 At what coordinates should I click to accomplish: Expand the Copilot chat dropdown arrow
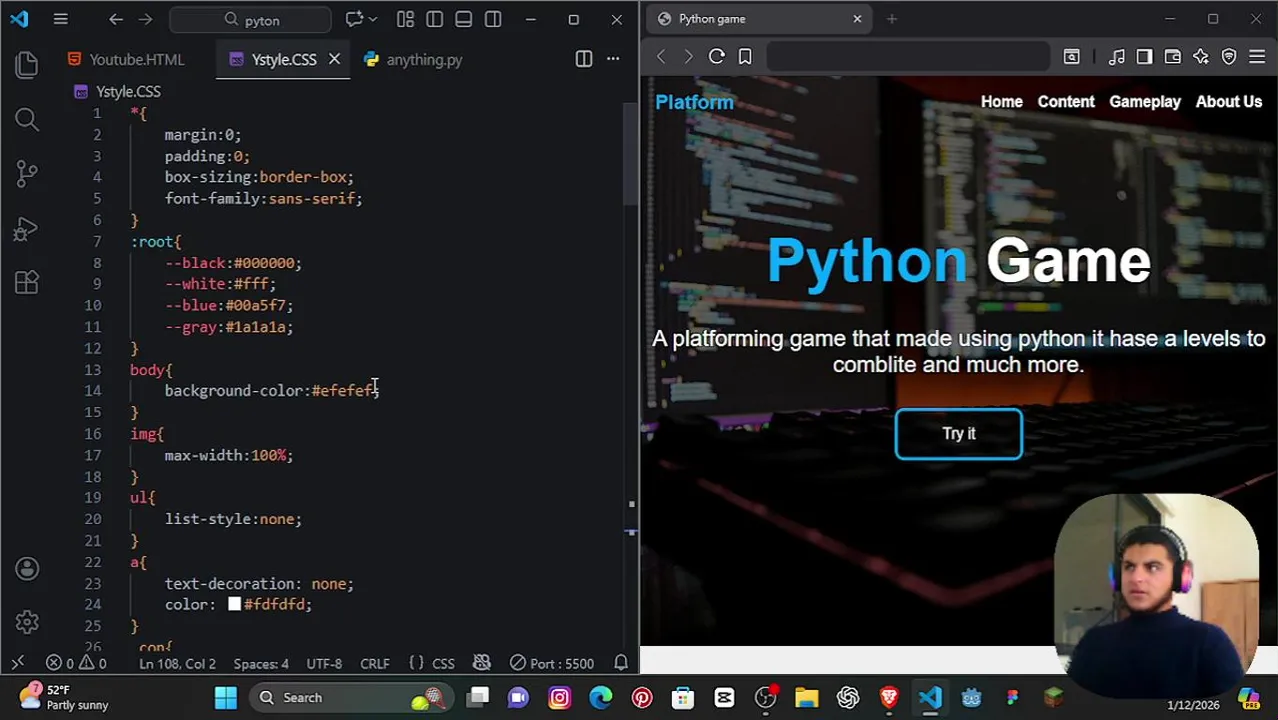(x=373, y=19)
